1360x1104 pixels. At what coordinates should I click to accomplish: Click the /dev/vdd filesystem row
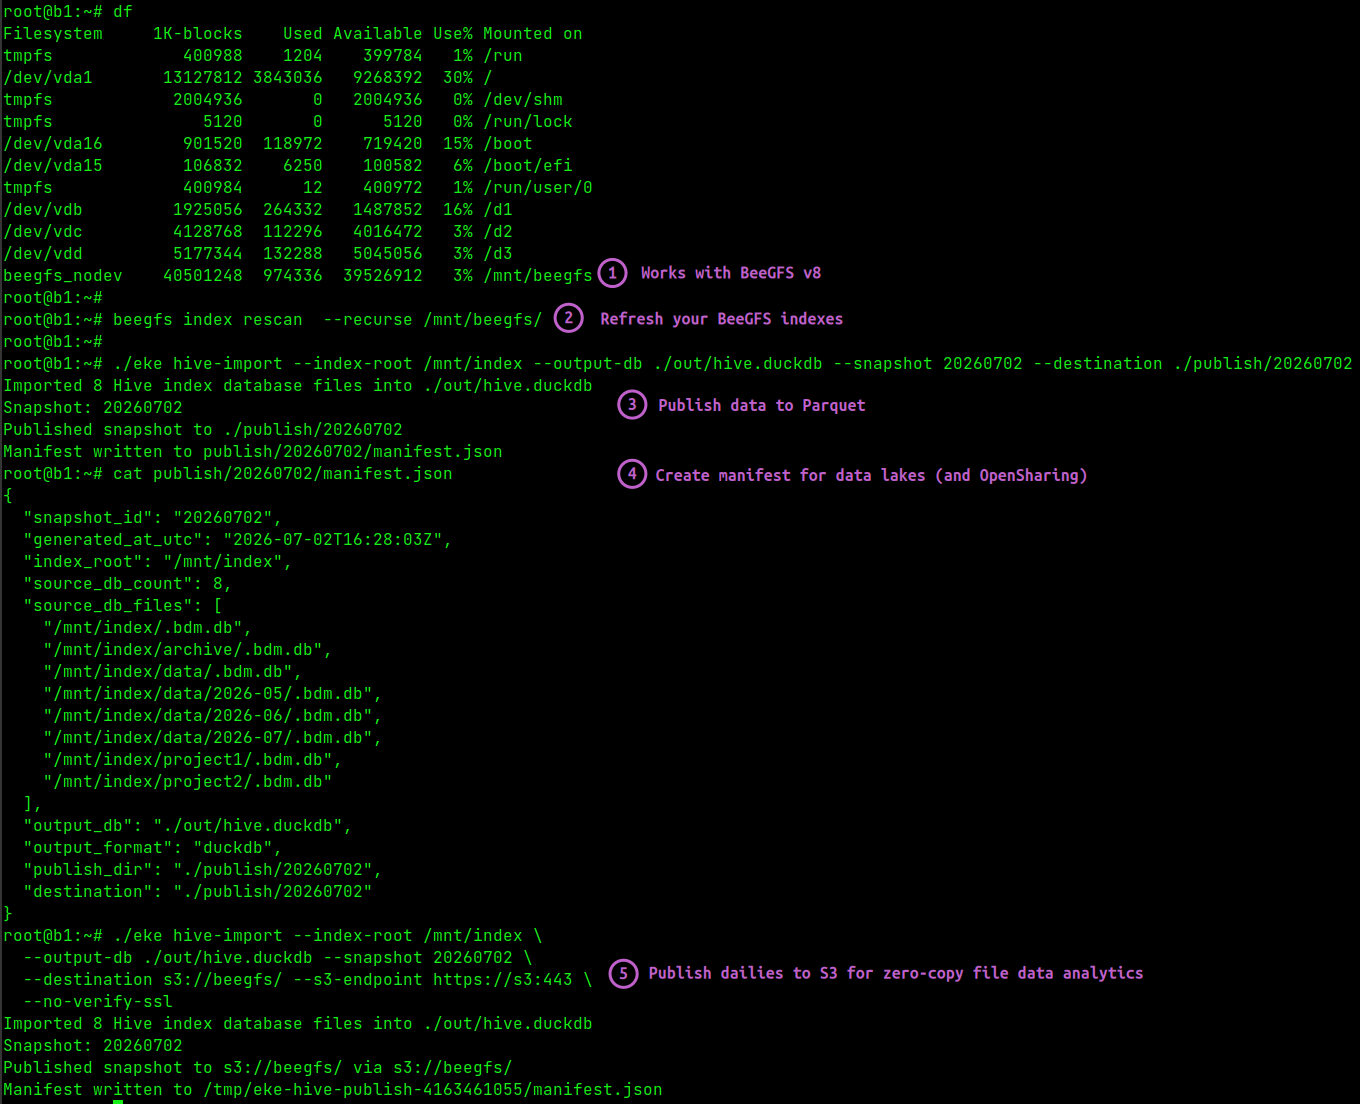tap(258, 254)
